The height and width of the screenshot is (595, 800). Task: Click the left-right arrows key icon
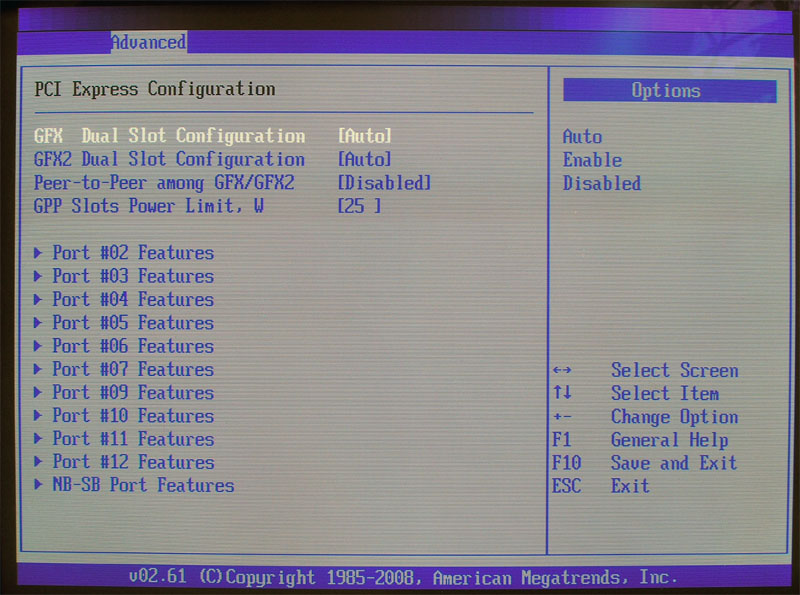(x=562, y=370)
